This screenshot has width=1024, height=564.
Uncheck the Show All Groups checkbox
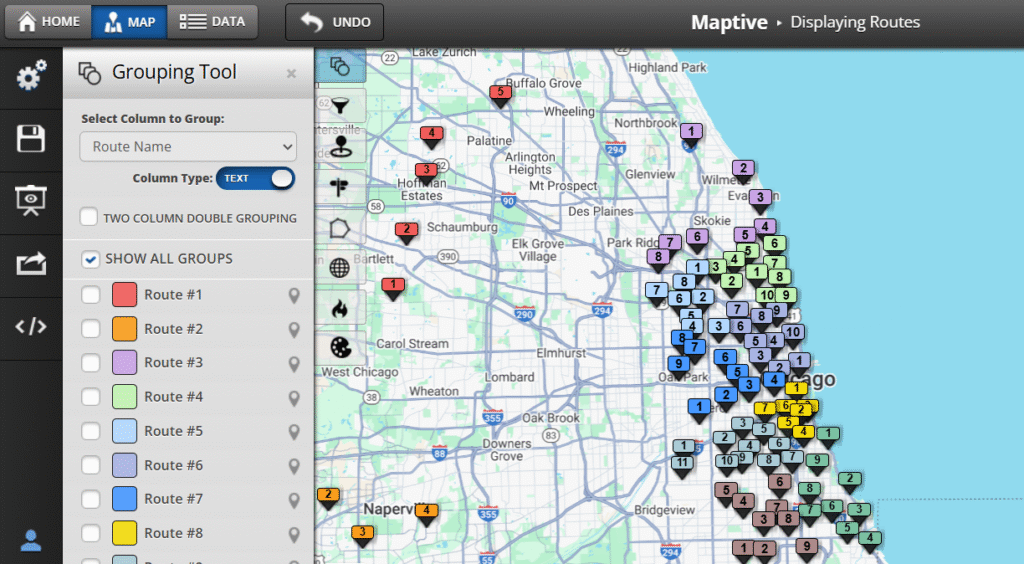tap(90, 259)
